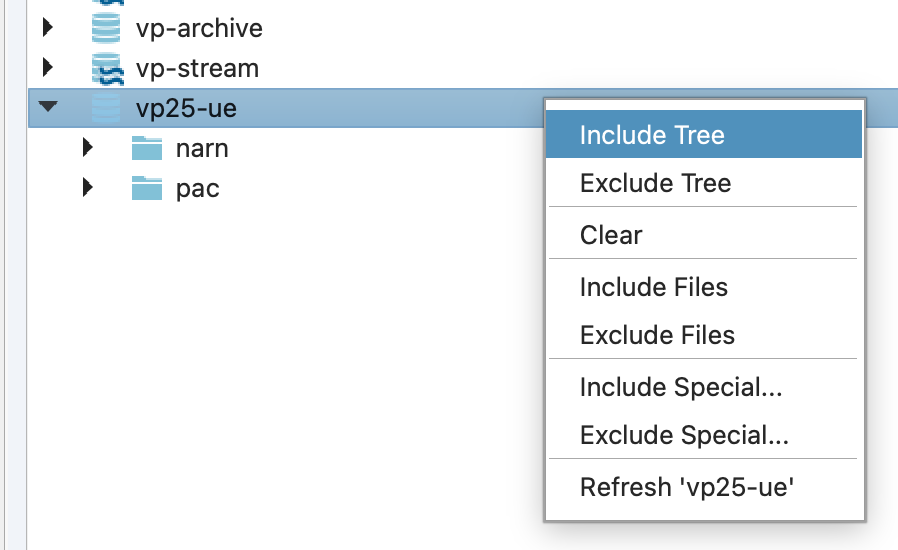This screenshot has height=550, width=898.
Task: Collapse the vp25-ue depot
Action: (x=47, y=107)
